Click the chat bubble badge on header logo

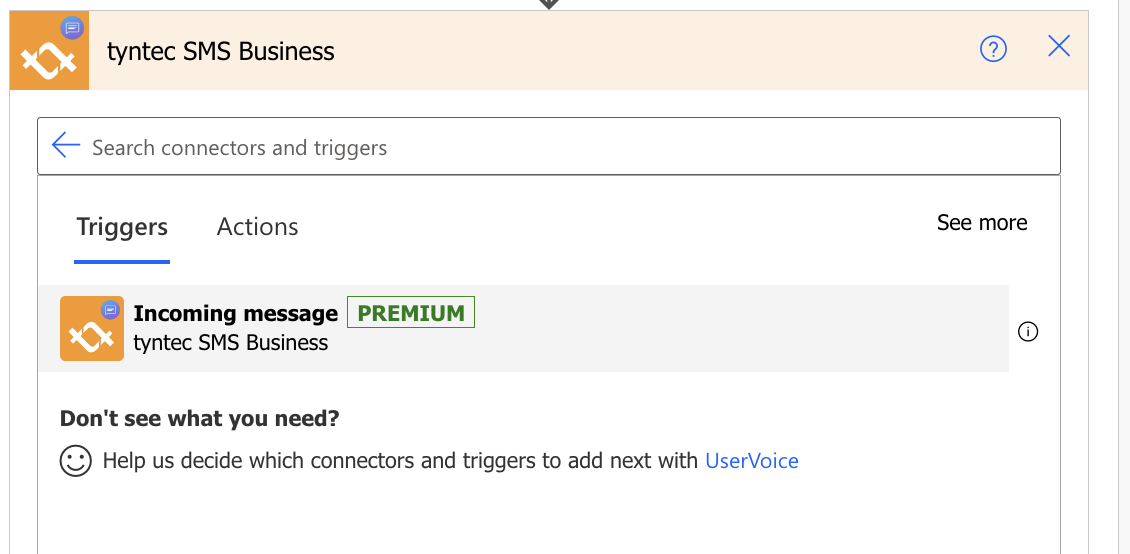coord(72,28)
